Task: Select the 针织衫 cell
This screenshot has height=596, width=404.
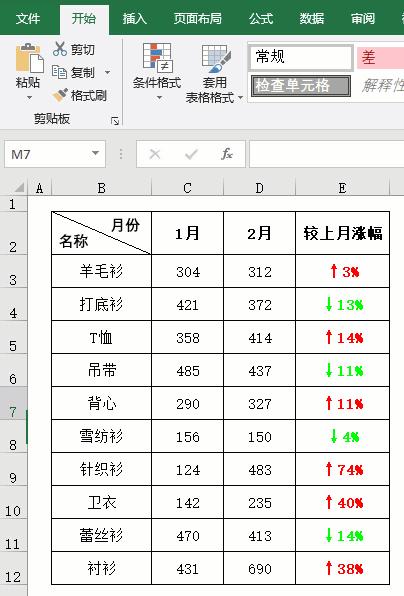Action: tap(101, 469)
